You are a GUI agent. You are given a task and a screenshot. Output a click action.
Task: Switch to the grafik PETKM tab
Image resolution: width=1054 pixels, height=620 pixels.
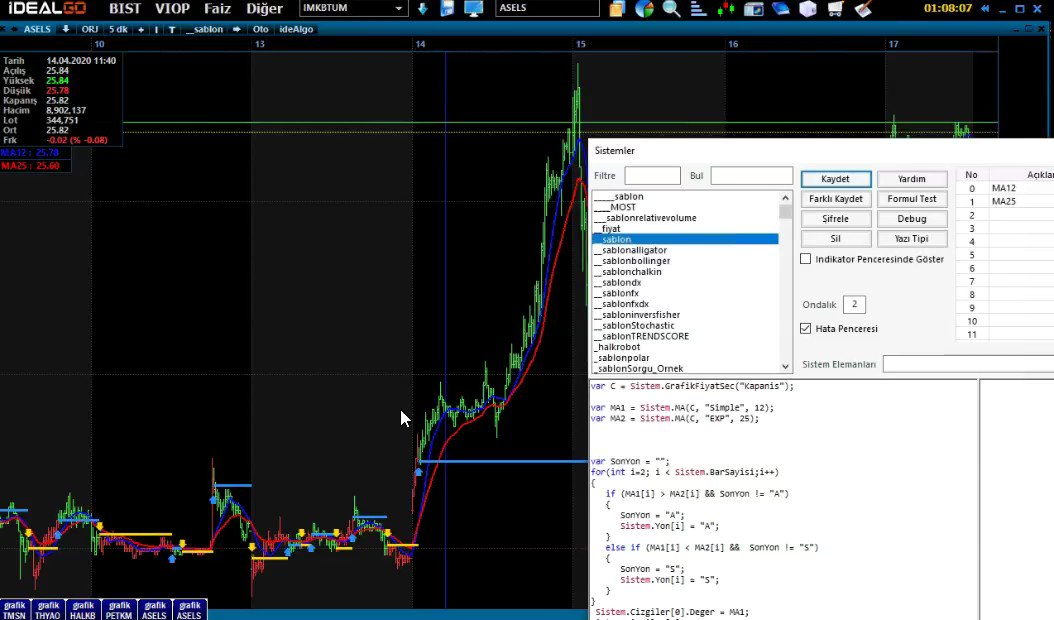pos(119,610)
